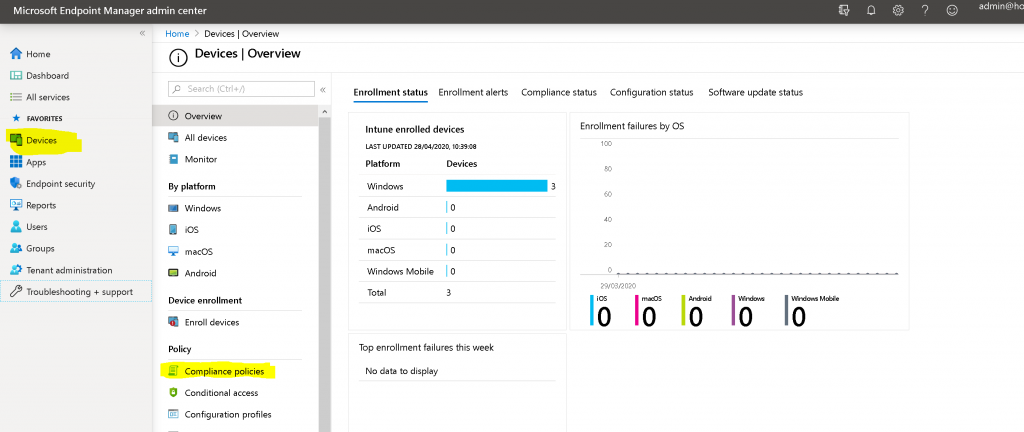
Task: Click the All services list icon
Action: [x=16, y=97]
